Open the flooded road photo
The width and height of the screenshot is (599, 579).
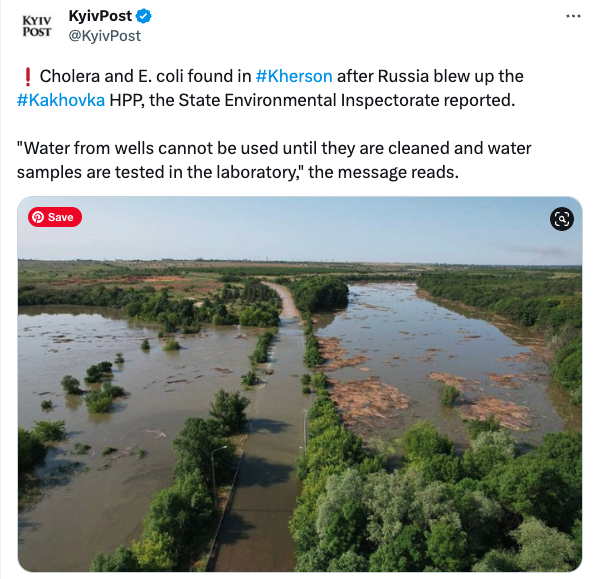coord(300,384)
